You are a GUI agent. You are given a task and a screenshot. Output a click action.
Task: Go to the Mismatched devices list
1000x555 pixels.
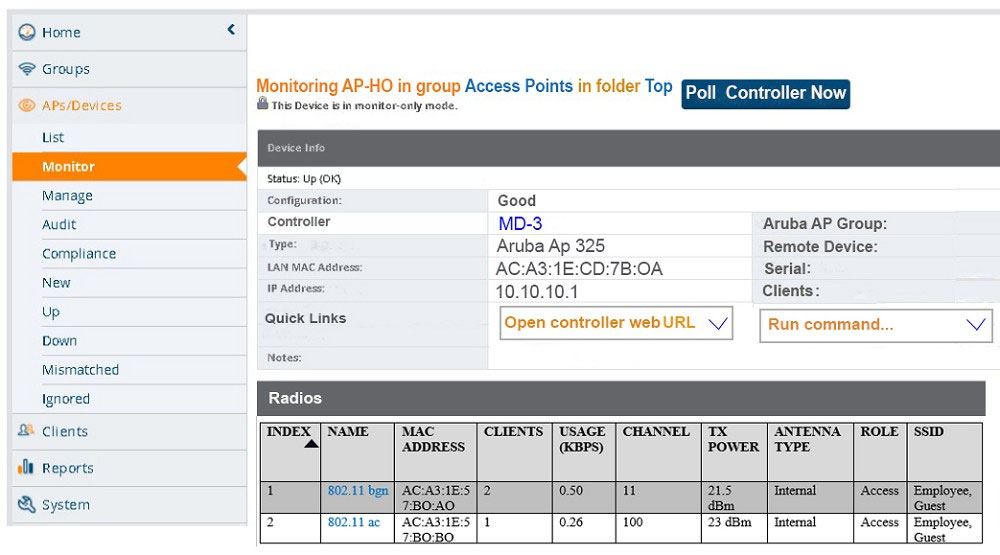[x=80, y=369]
